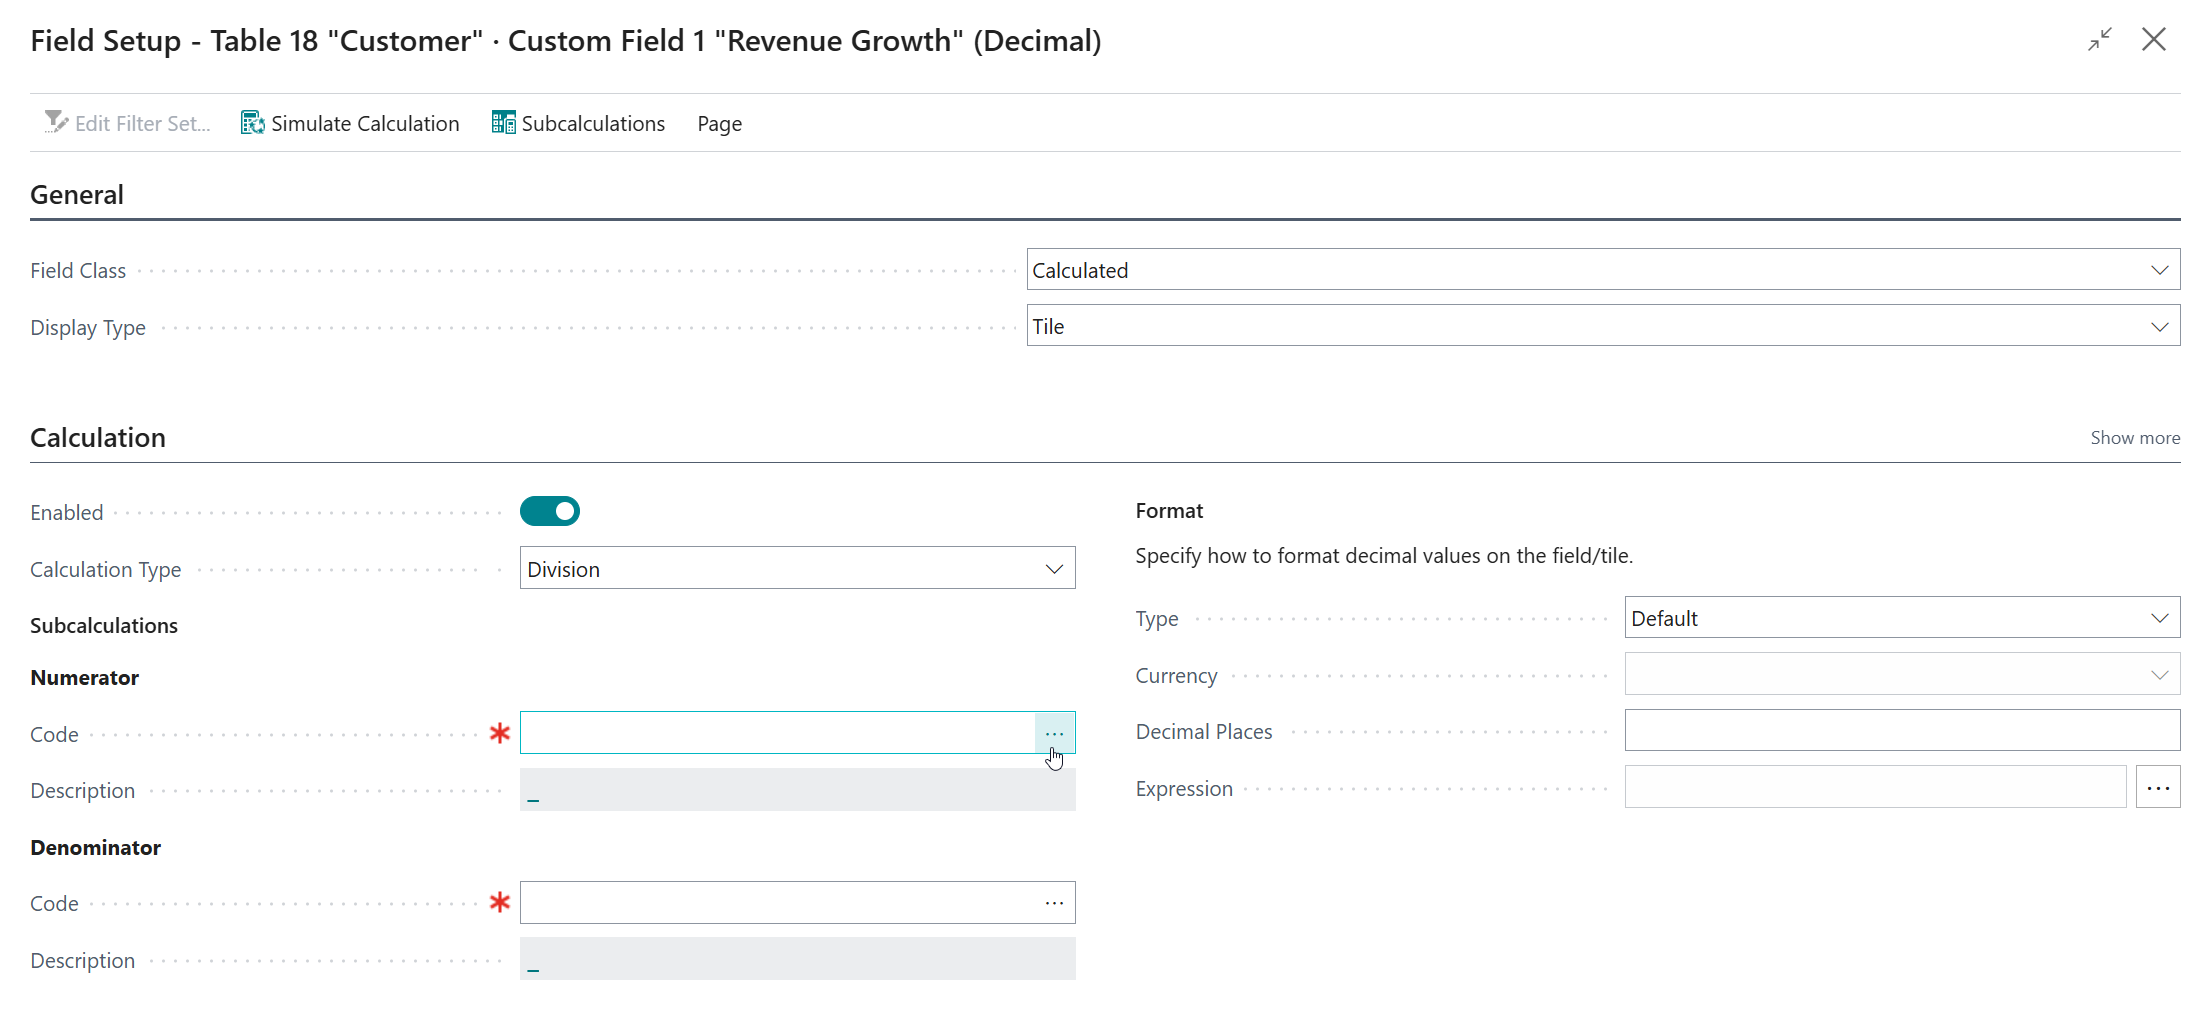Open Denominator Code lookup ellipsis
Viewport: 2211px width, 1020px height.
tap(1054, 903)
